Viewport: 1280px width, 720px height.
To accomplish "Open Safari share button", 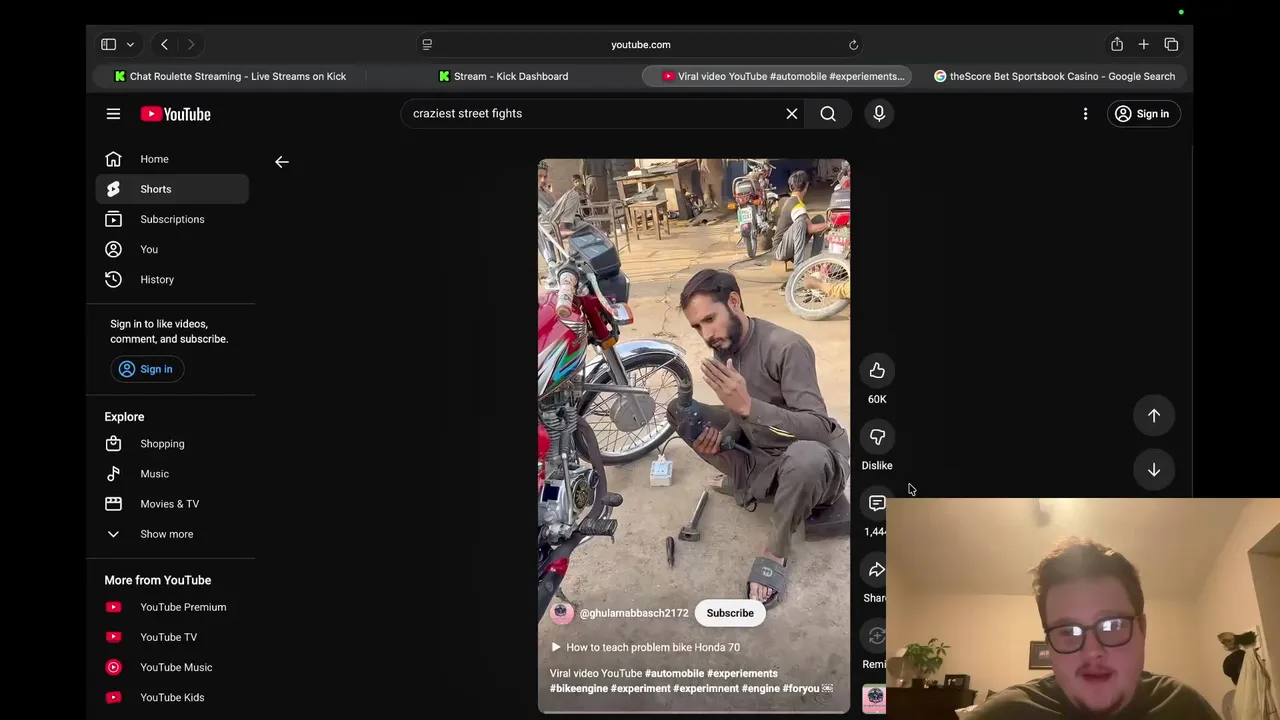I will click(1117, 45).
